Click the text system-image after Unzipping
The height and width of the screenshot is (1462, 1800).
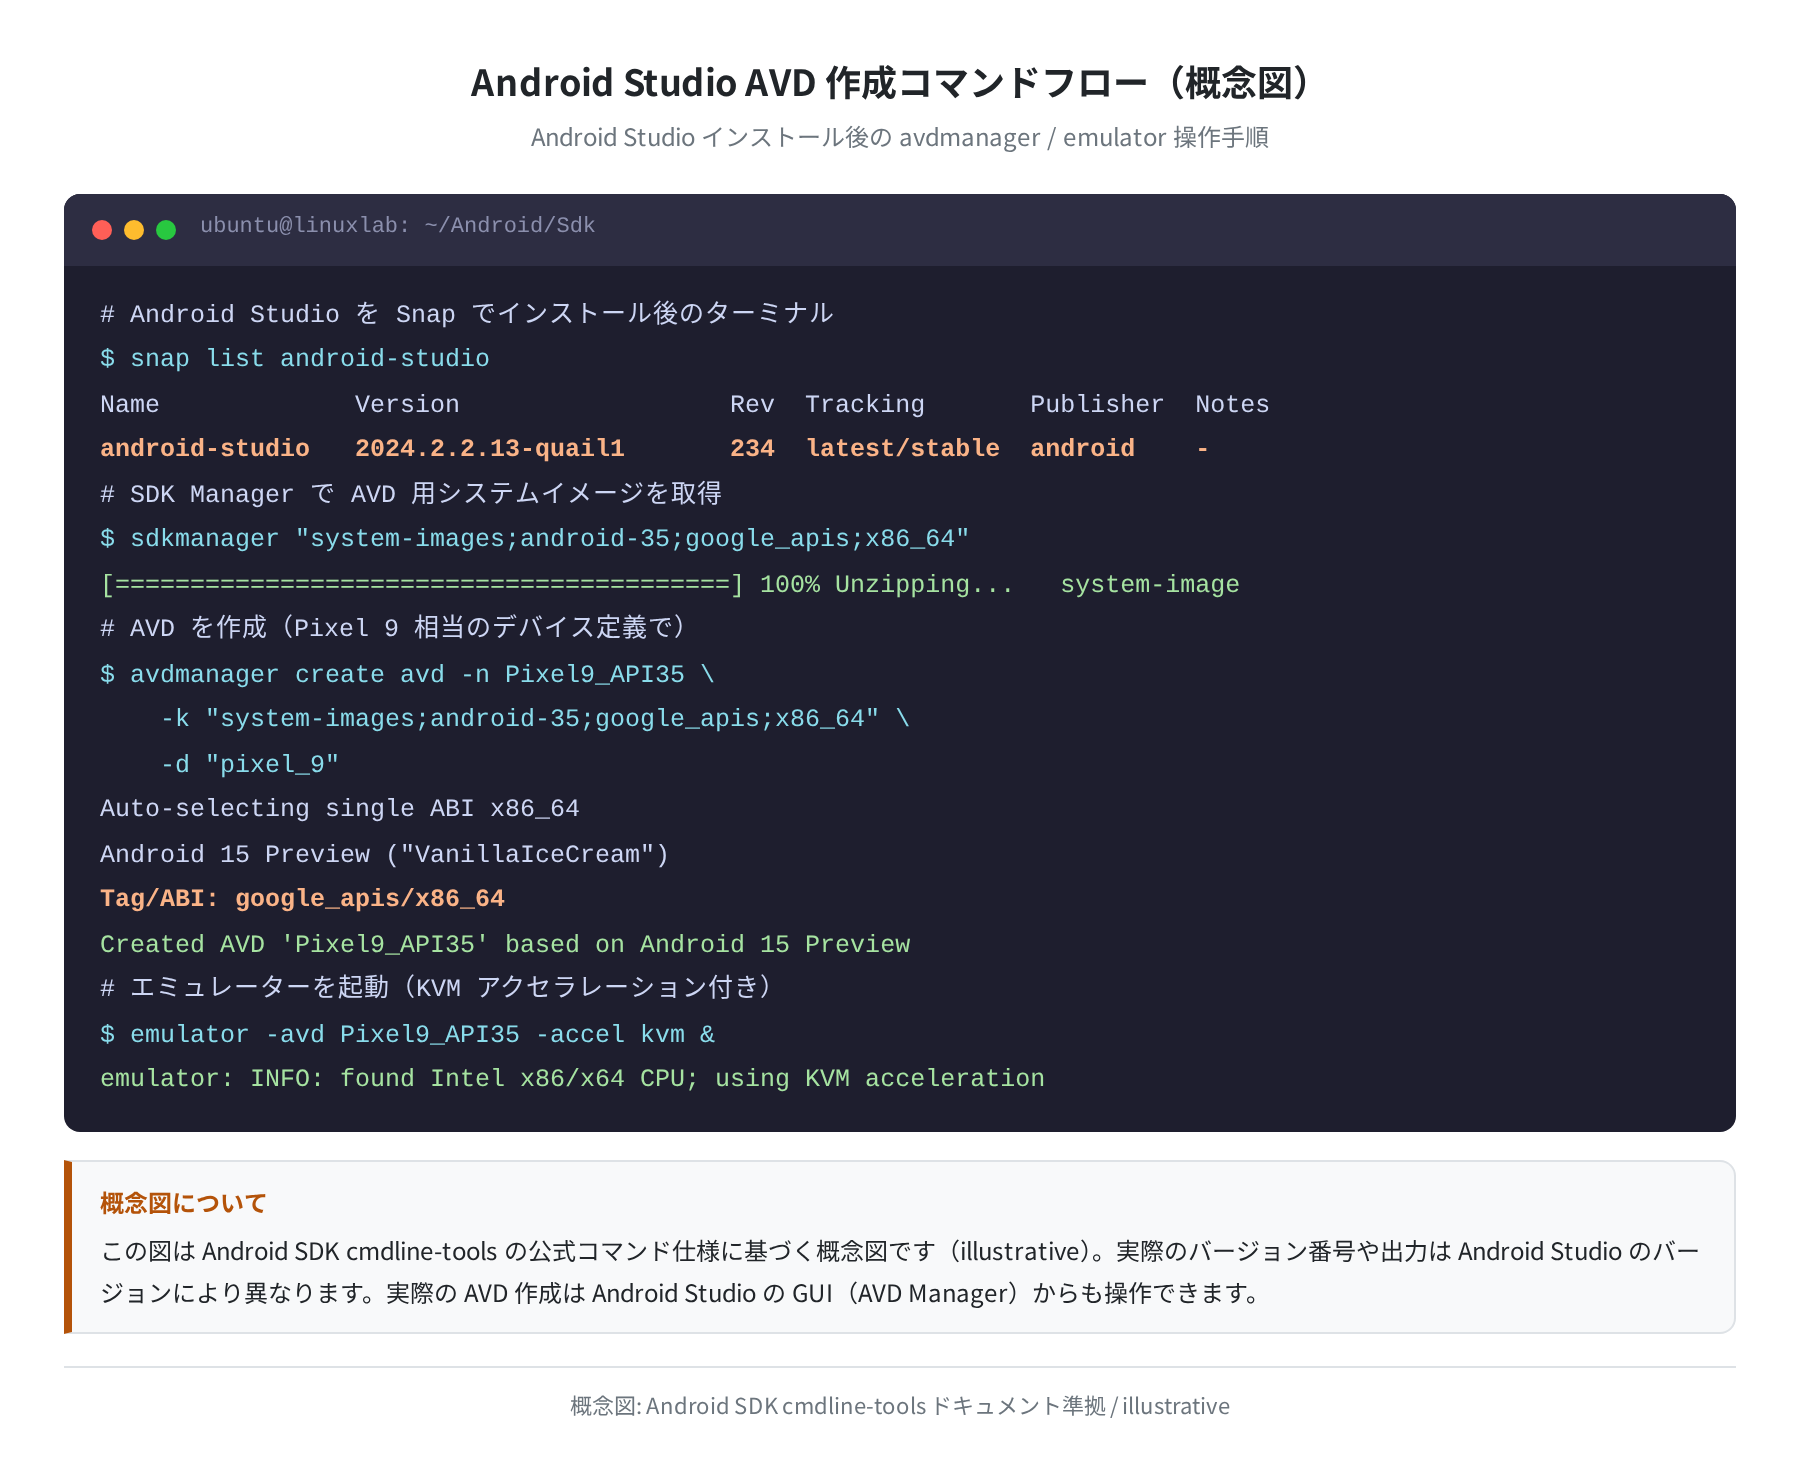1150,584
